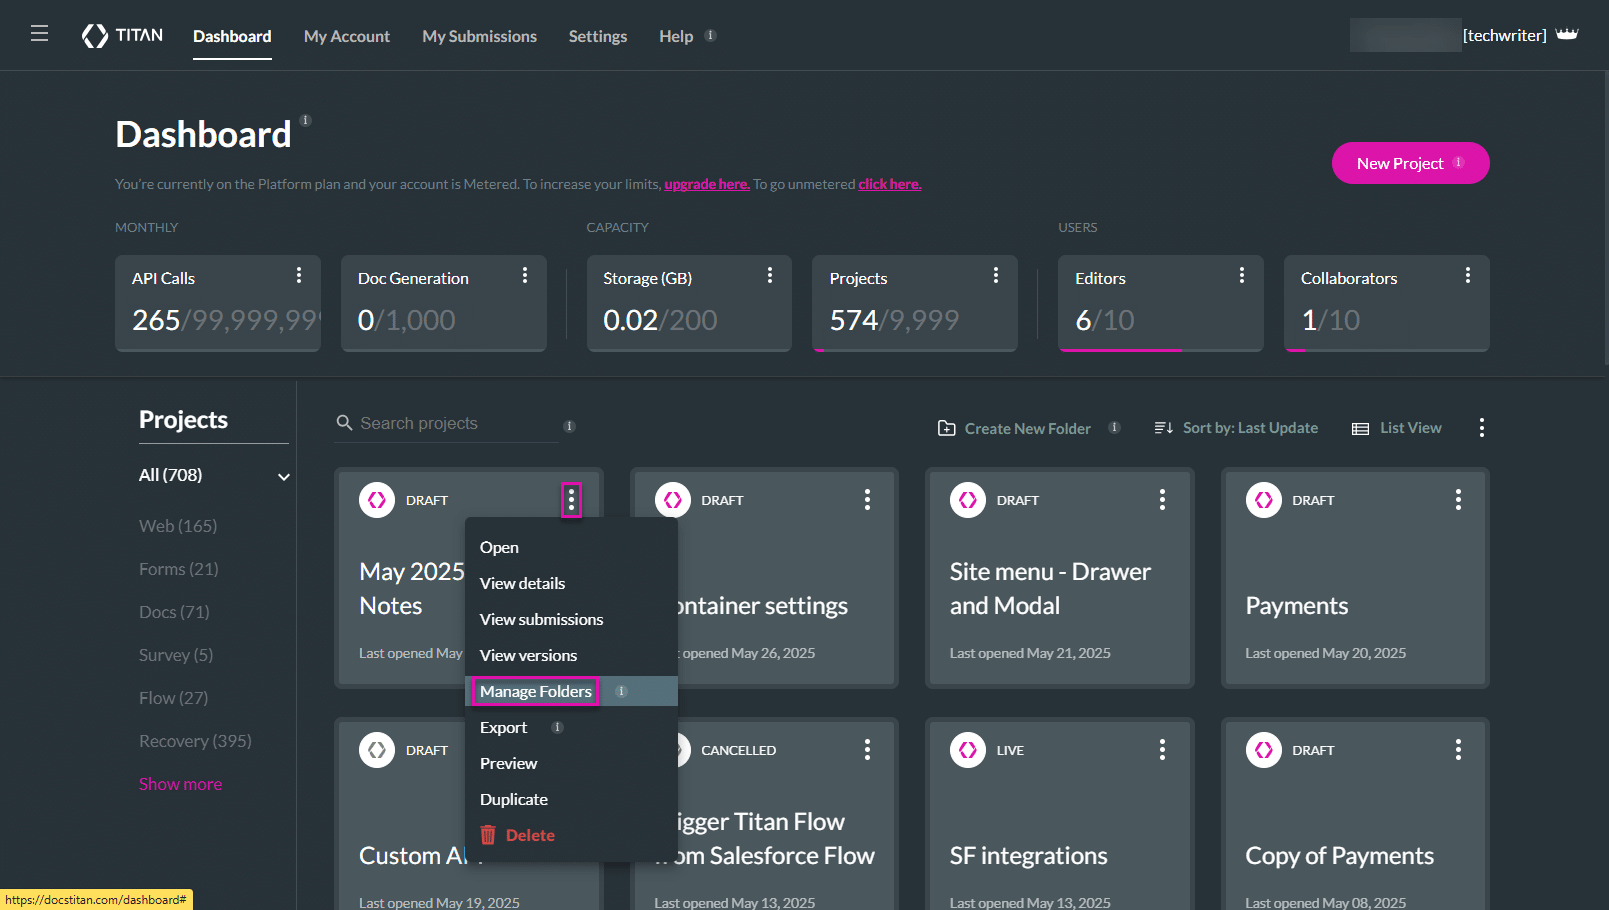Follow the 'upgrade here' link
Viewport: 1609px width, 910px height.
click(706, 184)
